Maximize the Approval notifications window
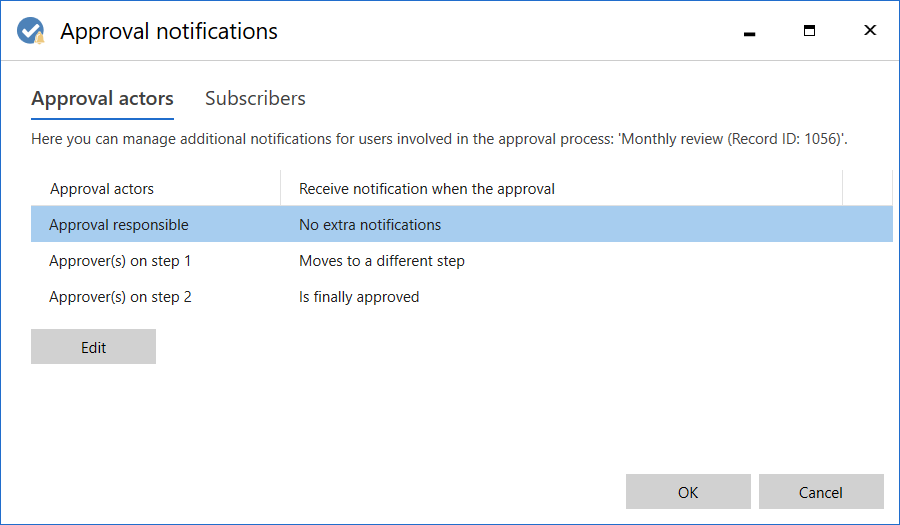 pyautogui.click(x=809, y=31)
